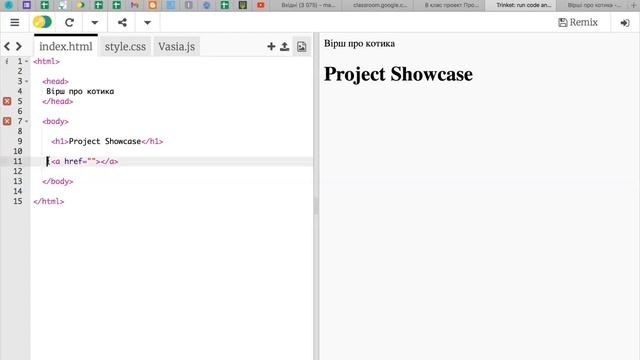
Task: Switch to the style.css tab
Action: tap(125, 47)
